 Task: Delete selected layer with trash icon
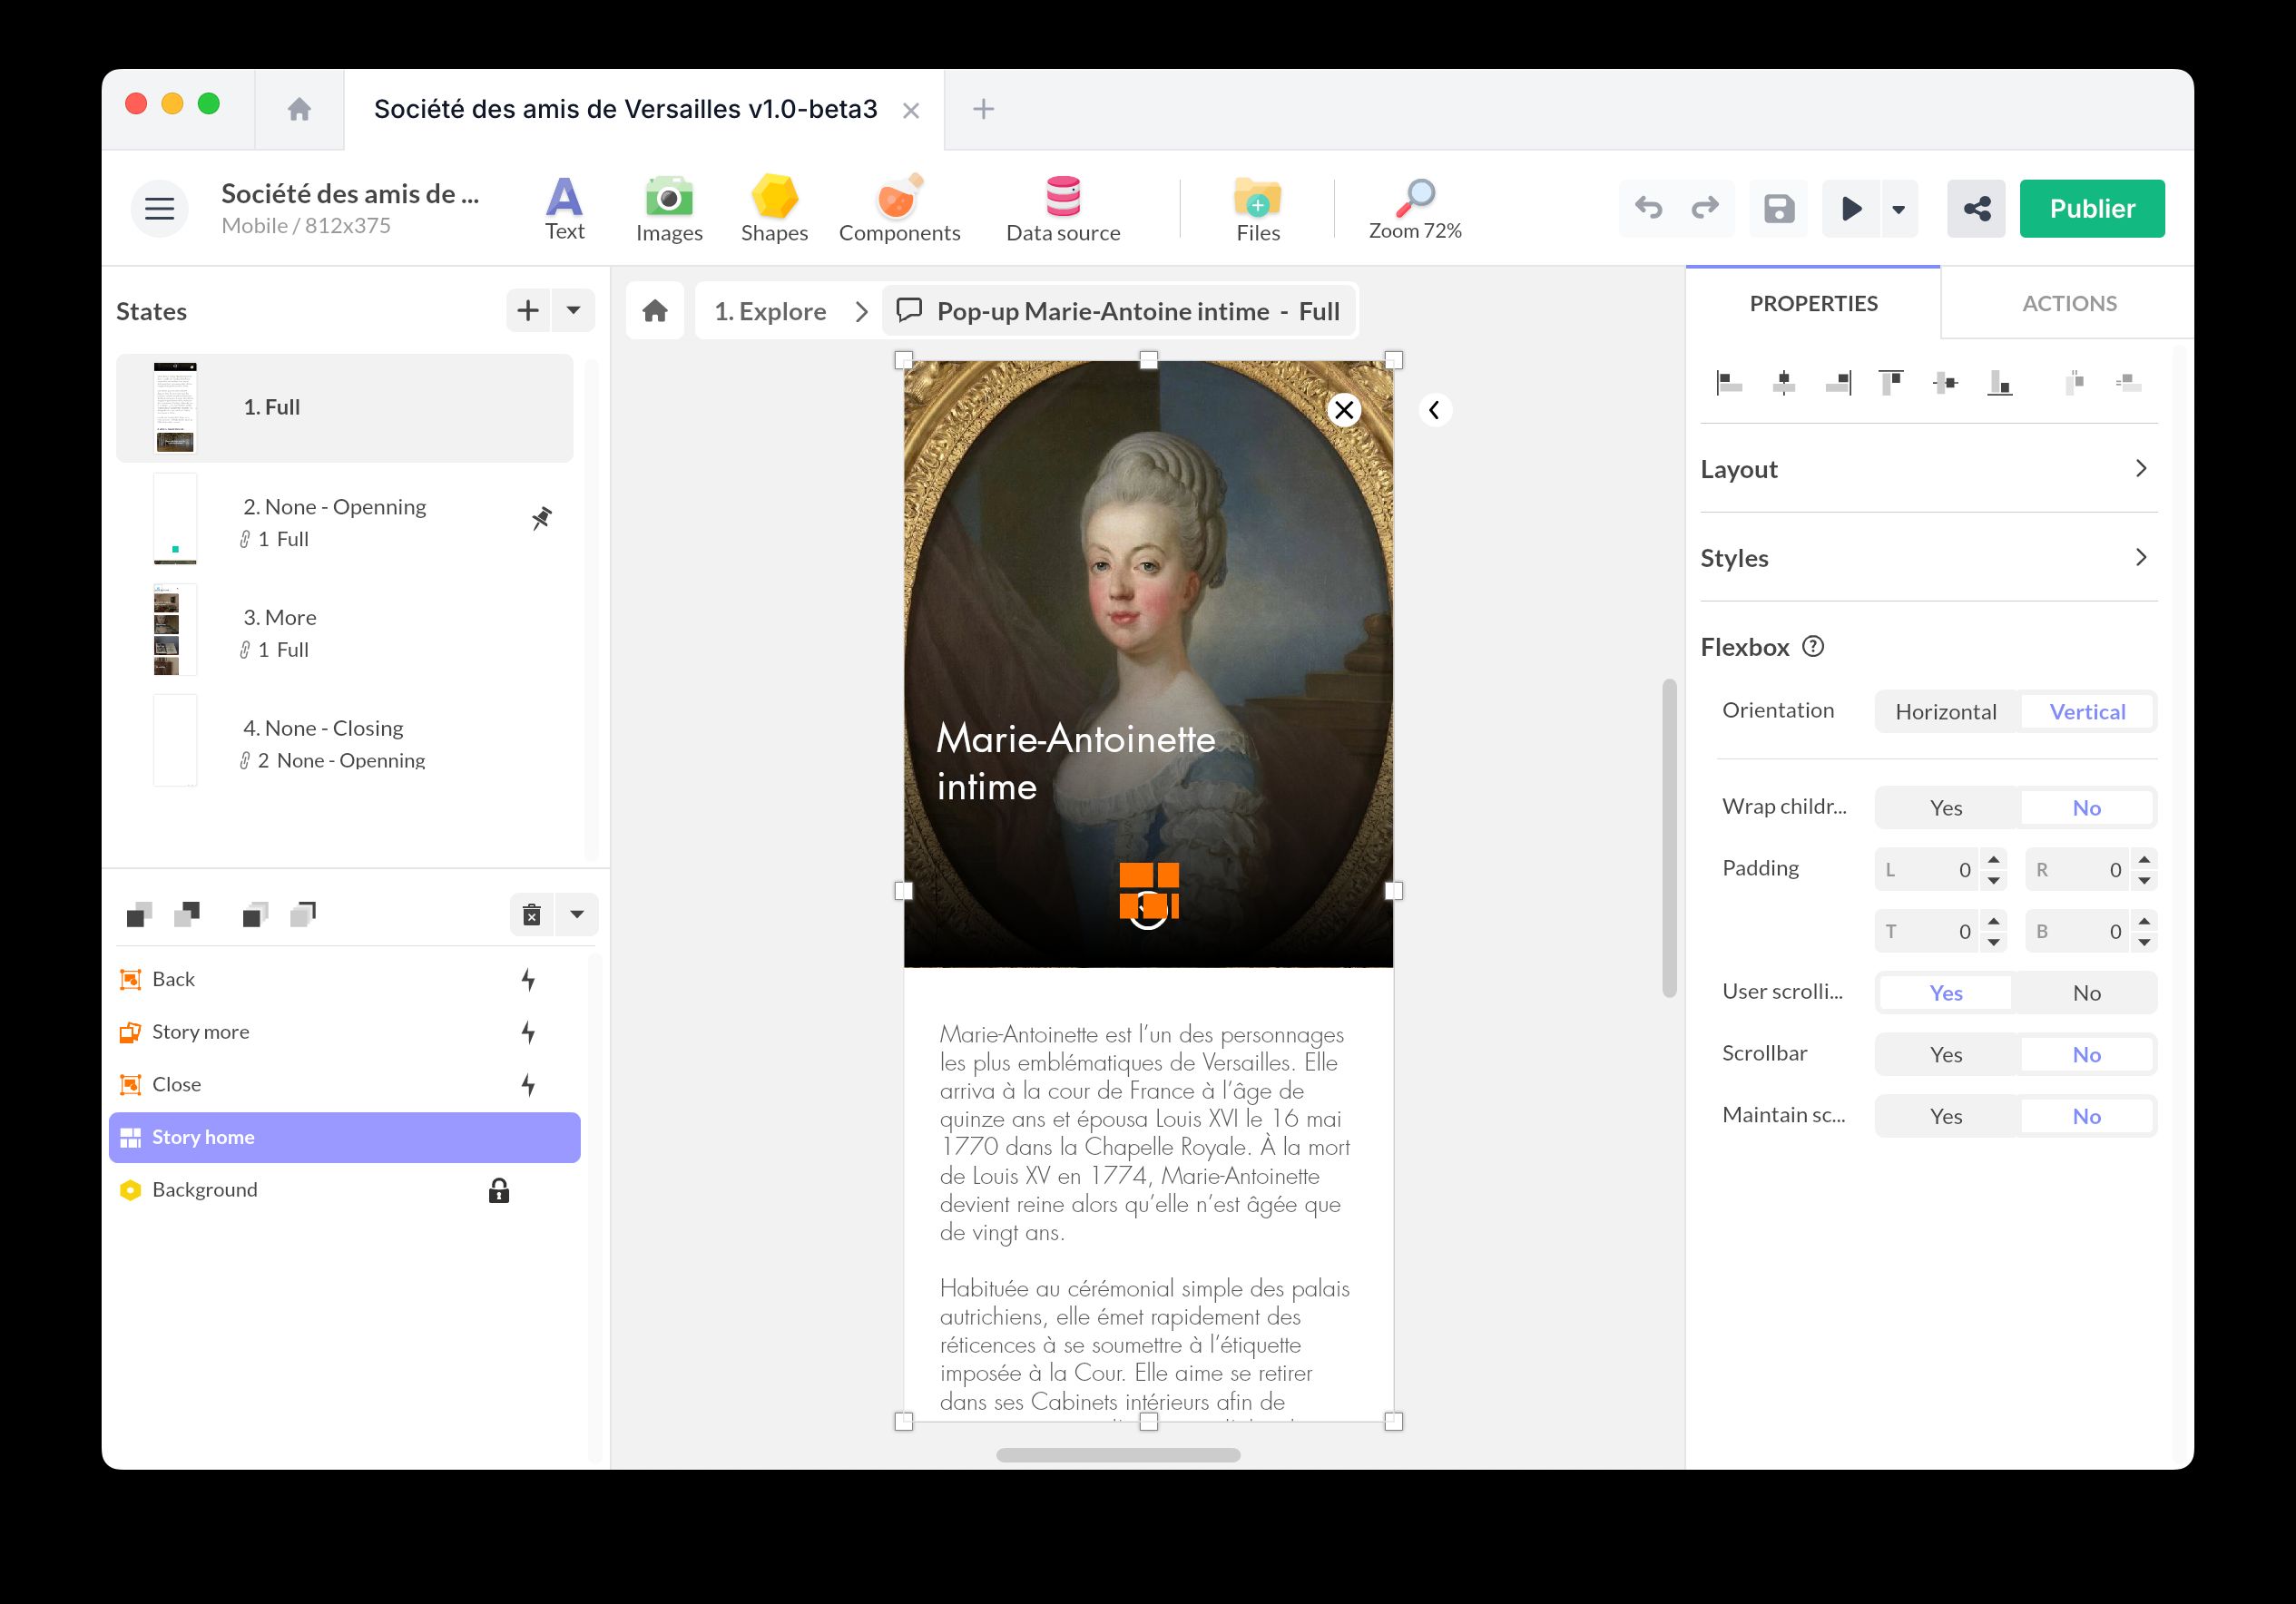coord(532,914)
